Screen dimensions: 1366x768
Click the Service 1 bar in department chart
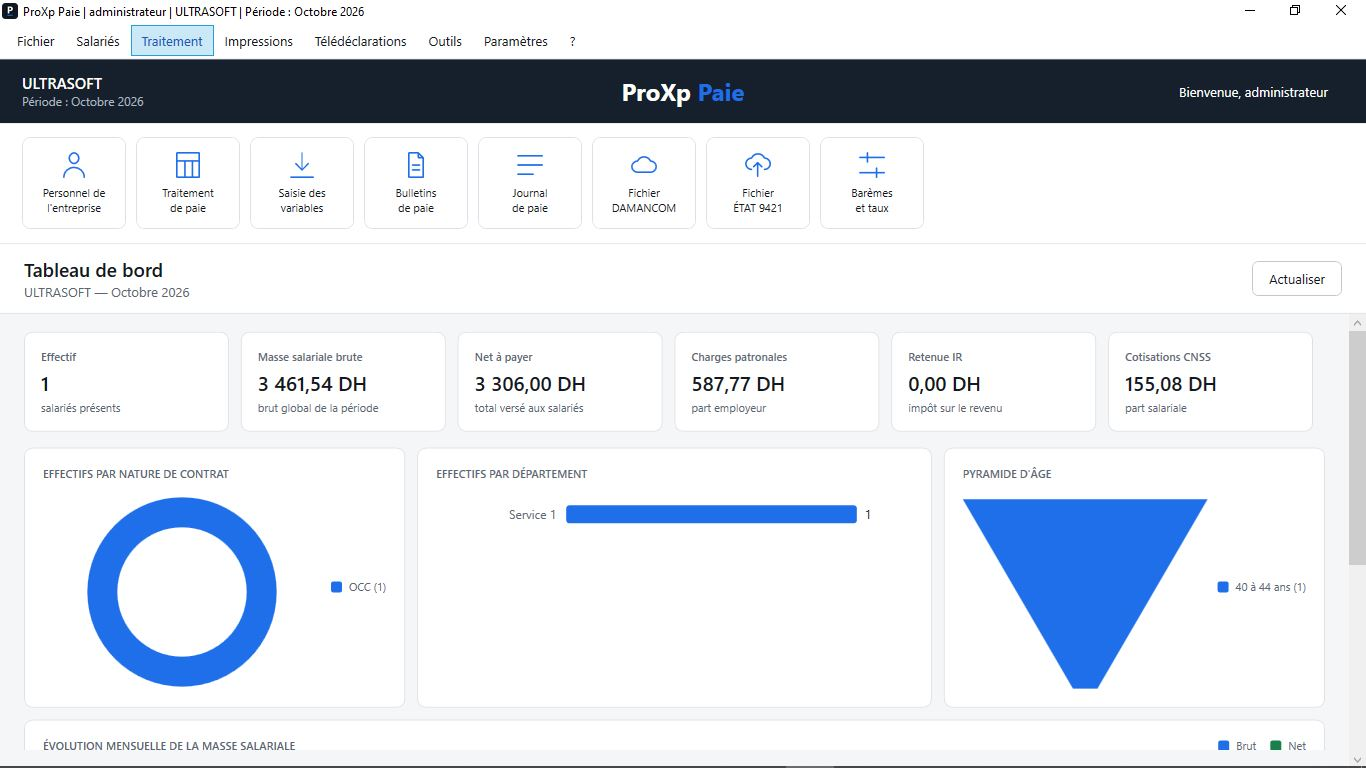click(711, 514)
